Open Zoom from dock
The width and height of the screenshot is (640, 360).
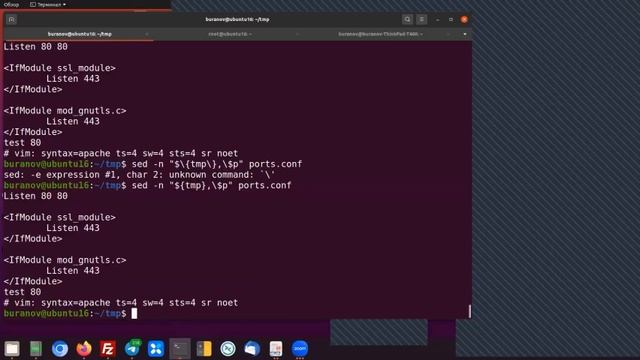click(x=300, y=349)
